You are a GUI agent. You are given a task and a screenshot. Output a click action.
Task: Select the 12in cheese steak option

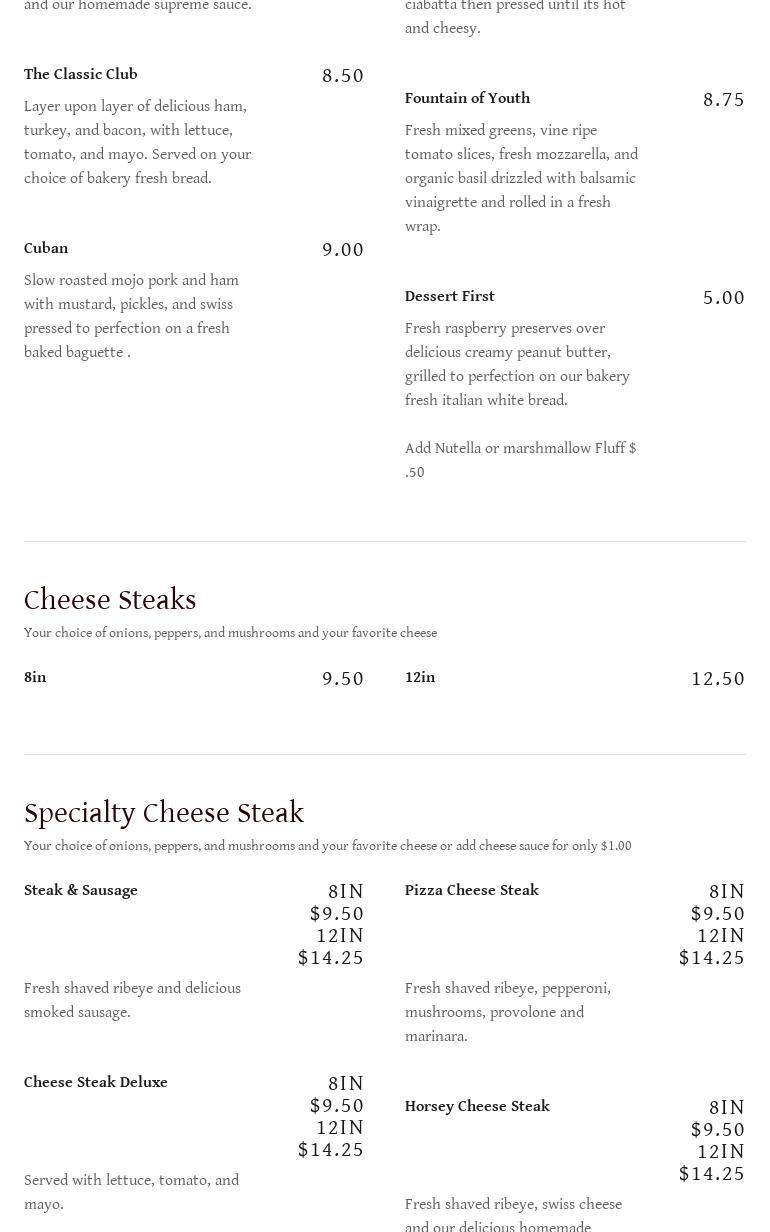click(x=420, y=678)
